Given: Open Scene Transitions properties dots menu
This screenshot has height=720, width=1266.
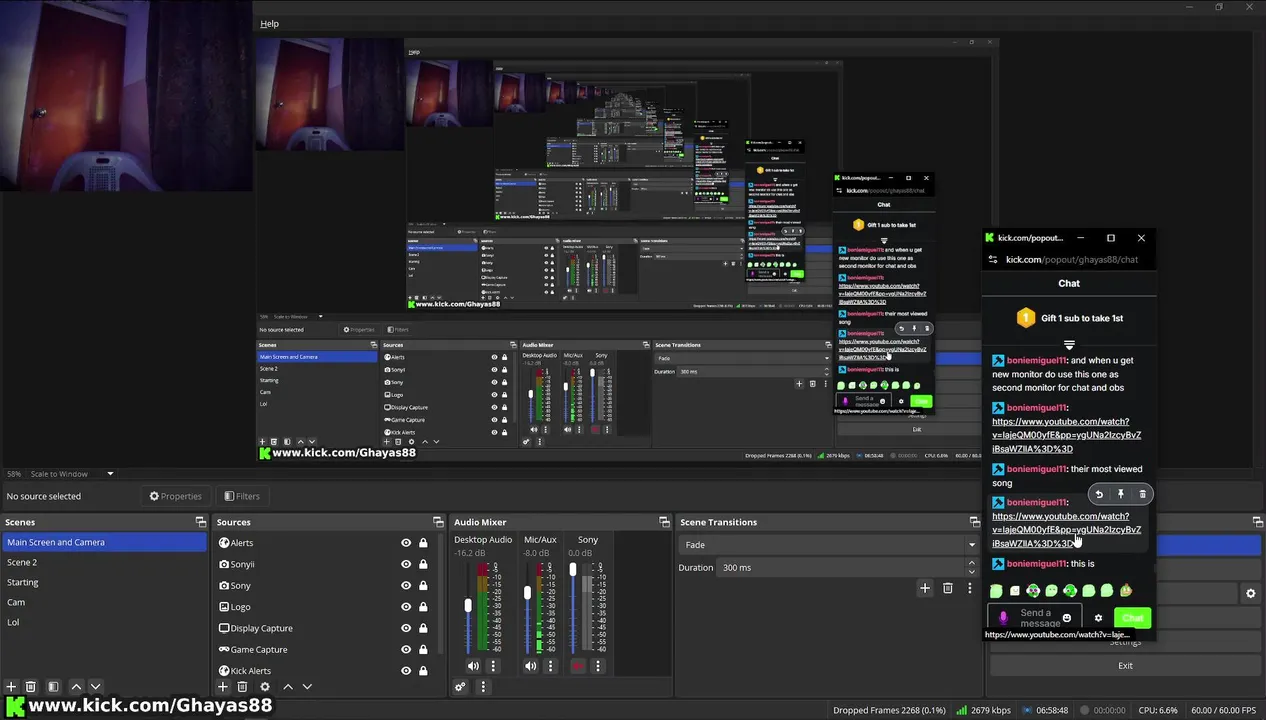Looking at the screenshot, I should coord(969,588).
